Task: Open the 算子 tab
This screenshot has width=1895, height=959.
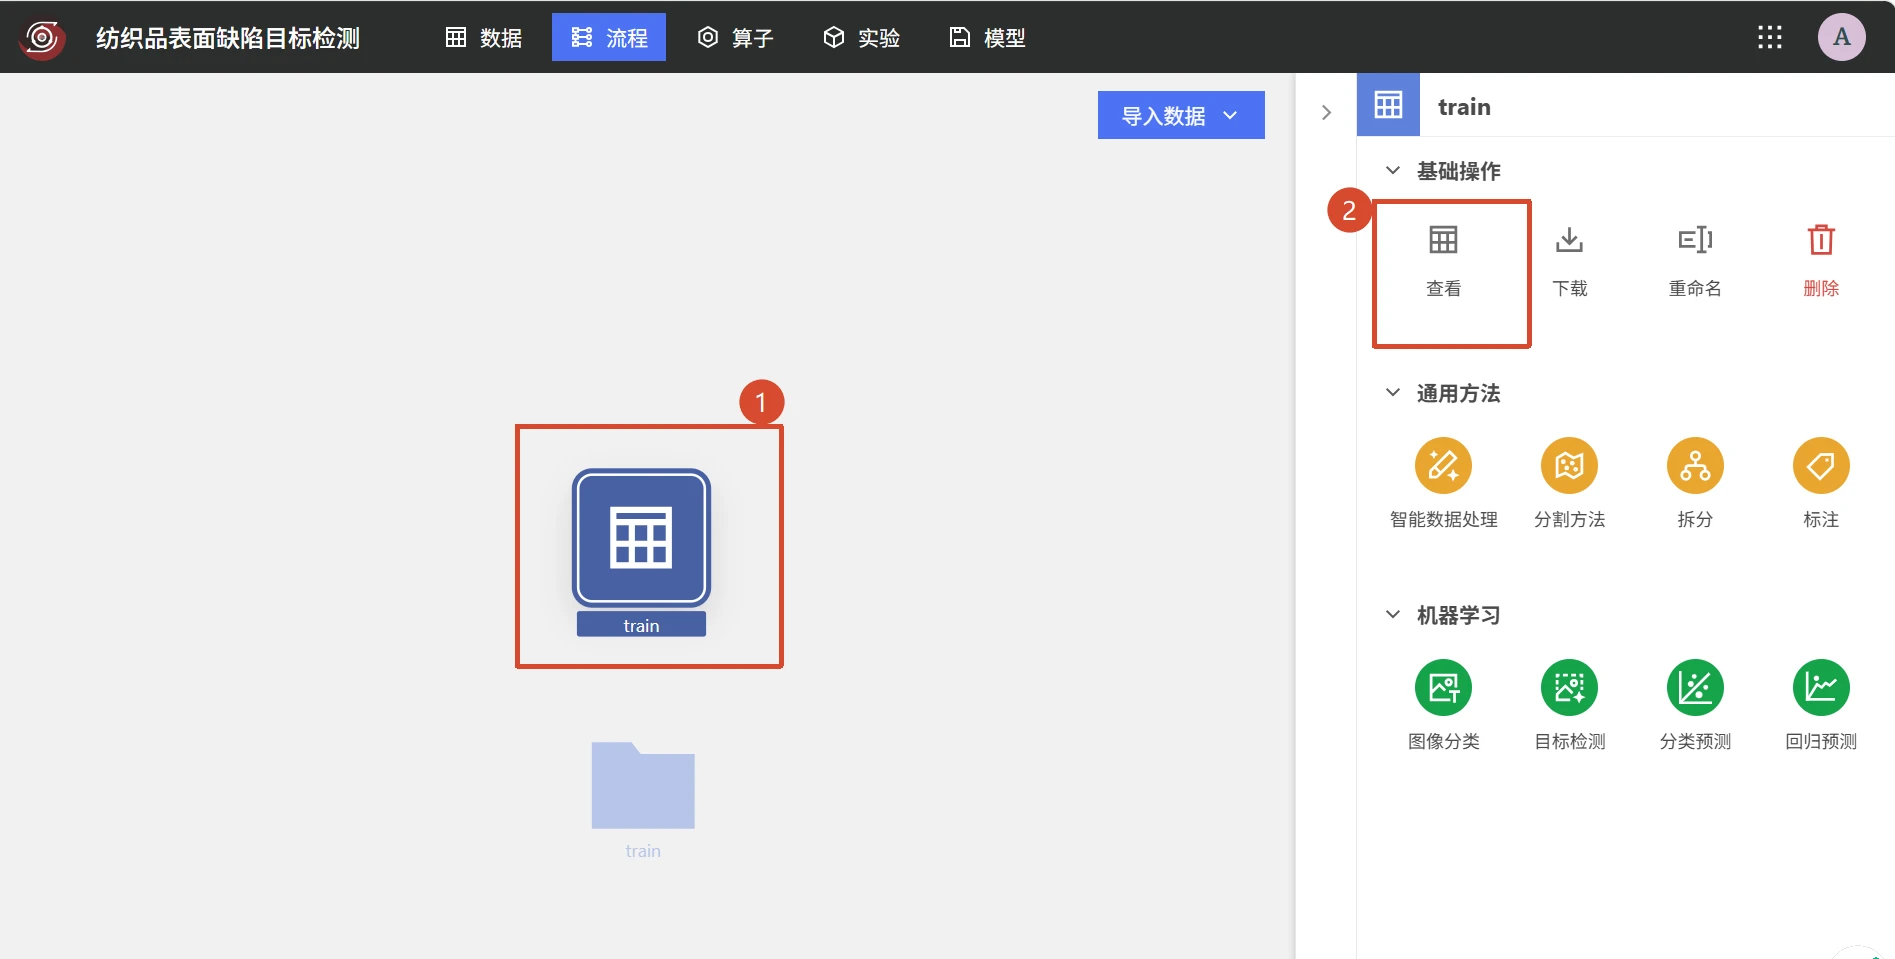Action: click(x=735, y=38)
